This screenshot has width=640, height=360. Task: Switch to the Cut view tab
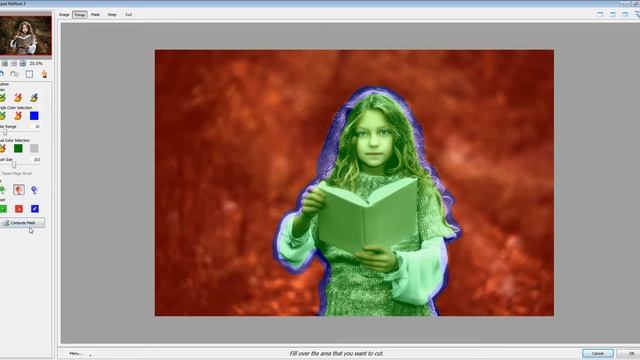point(129,15)
